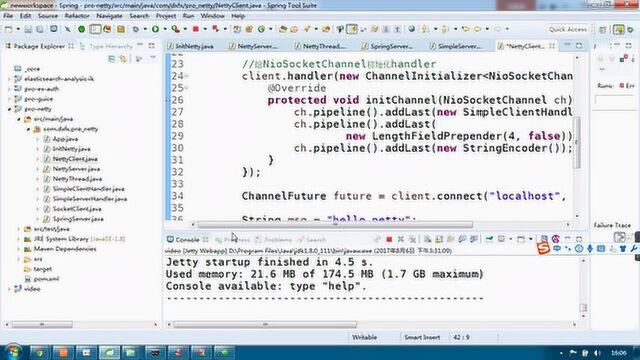The height and width of the screenshot is (360, 640).
Task: Collapse the pro-netty project node
Action: [9, 109]
